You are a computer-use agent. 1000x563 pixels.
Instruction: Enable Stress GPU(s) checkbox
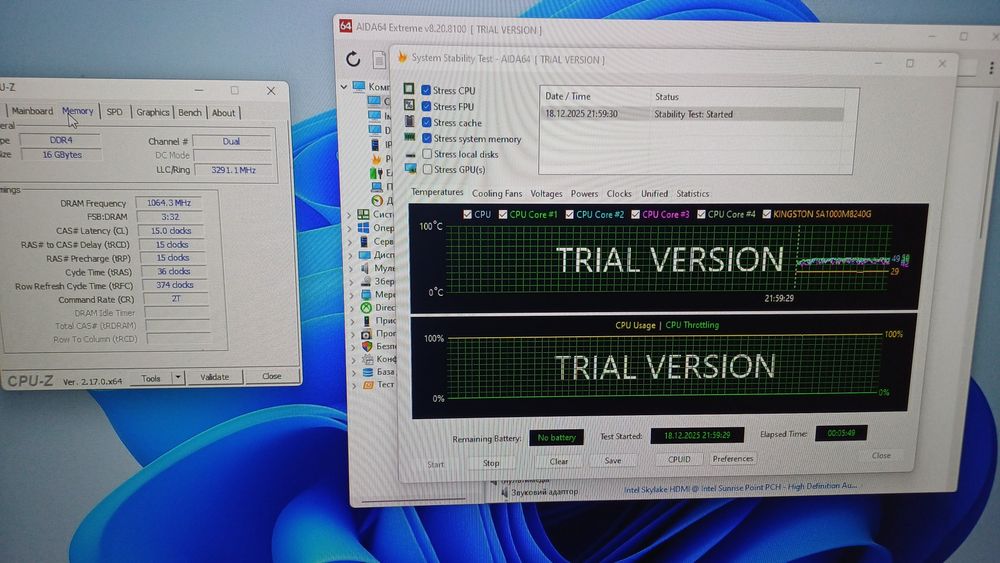click(427, 170)
